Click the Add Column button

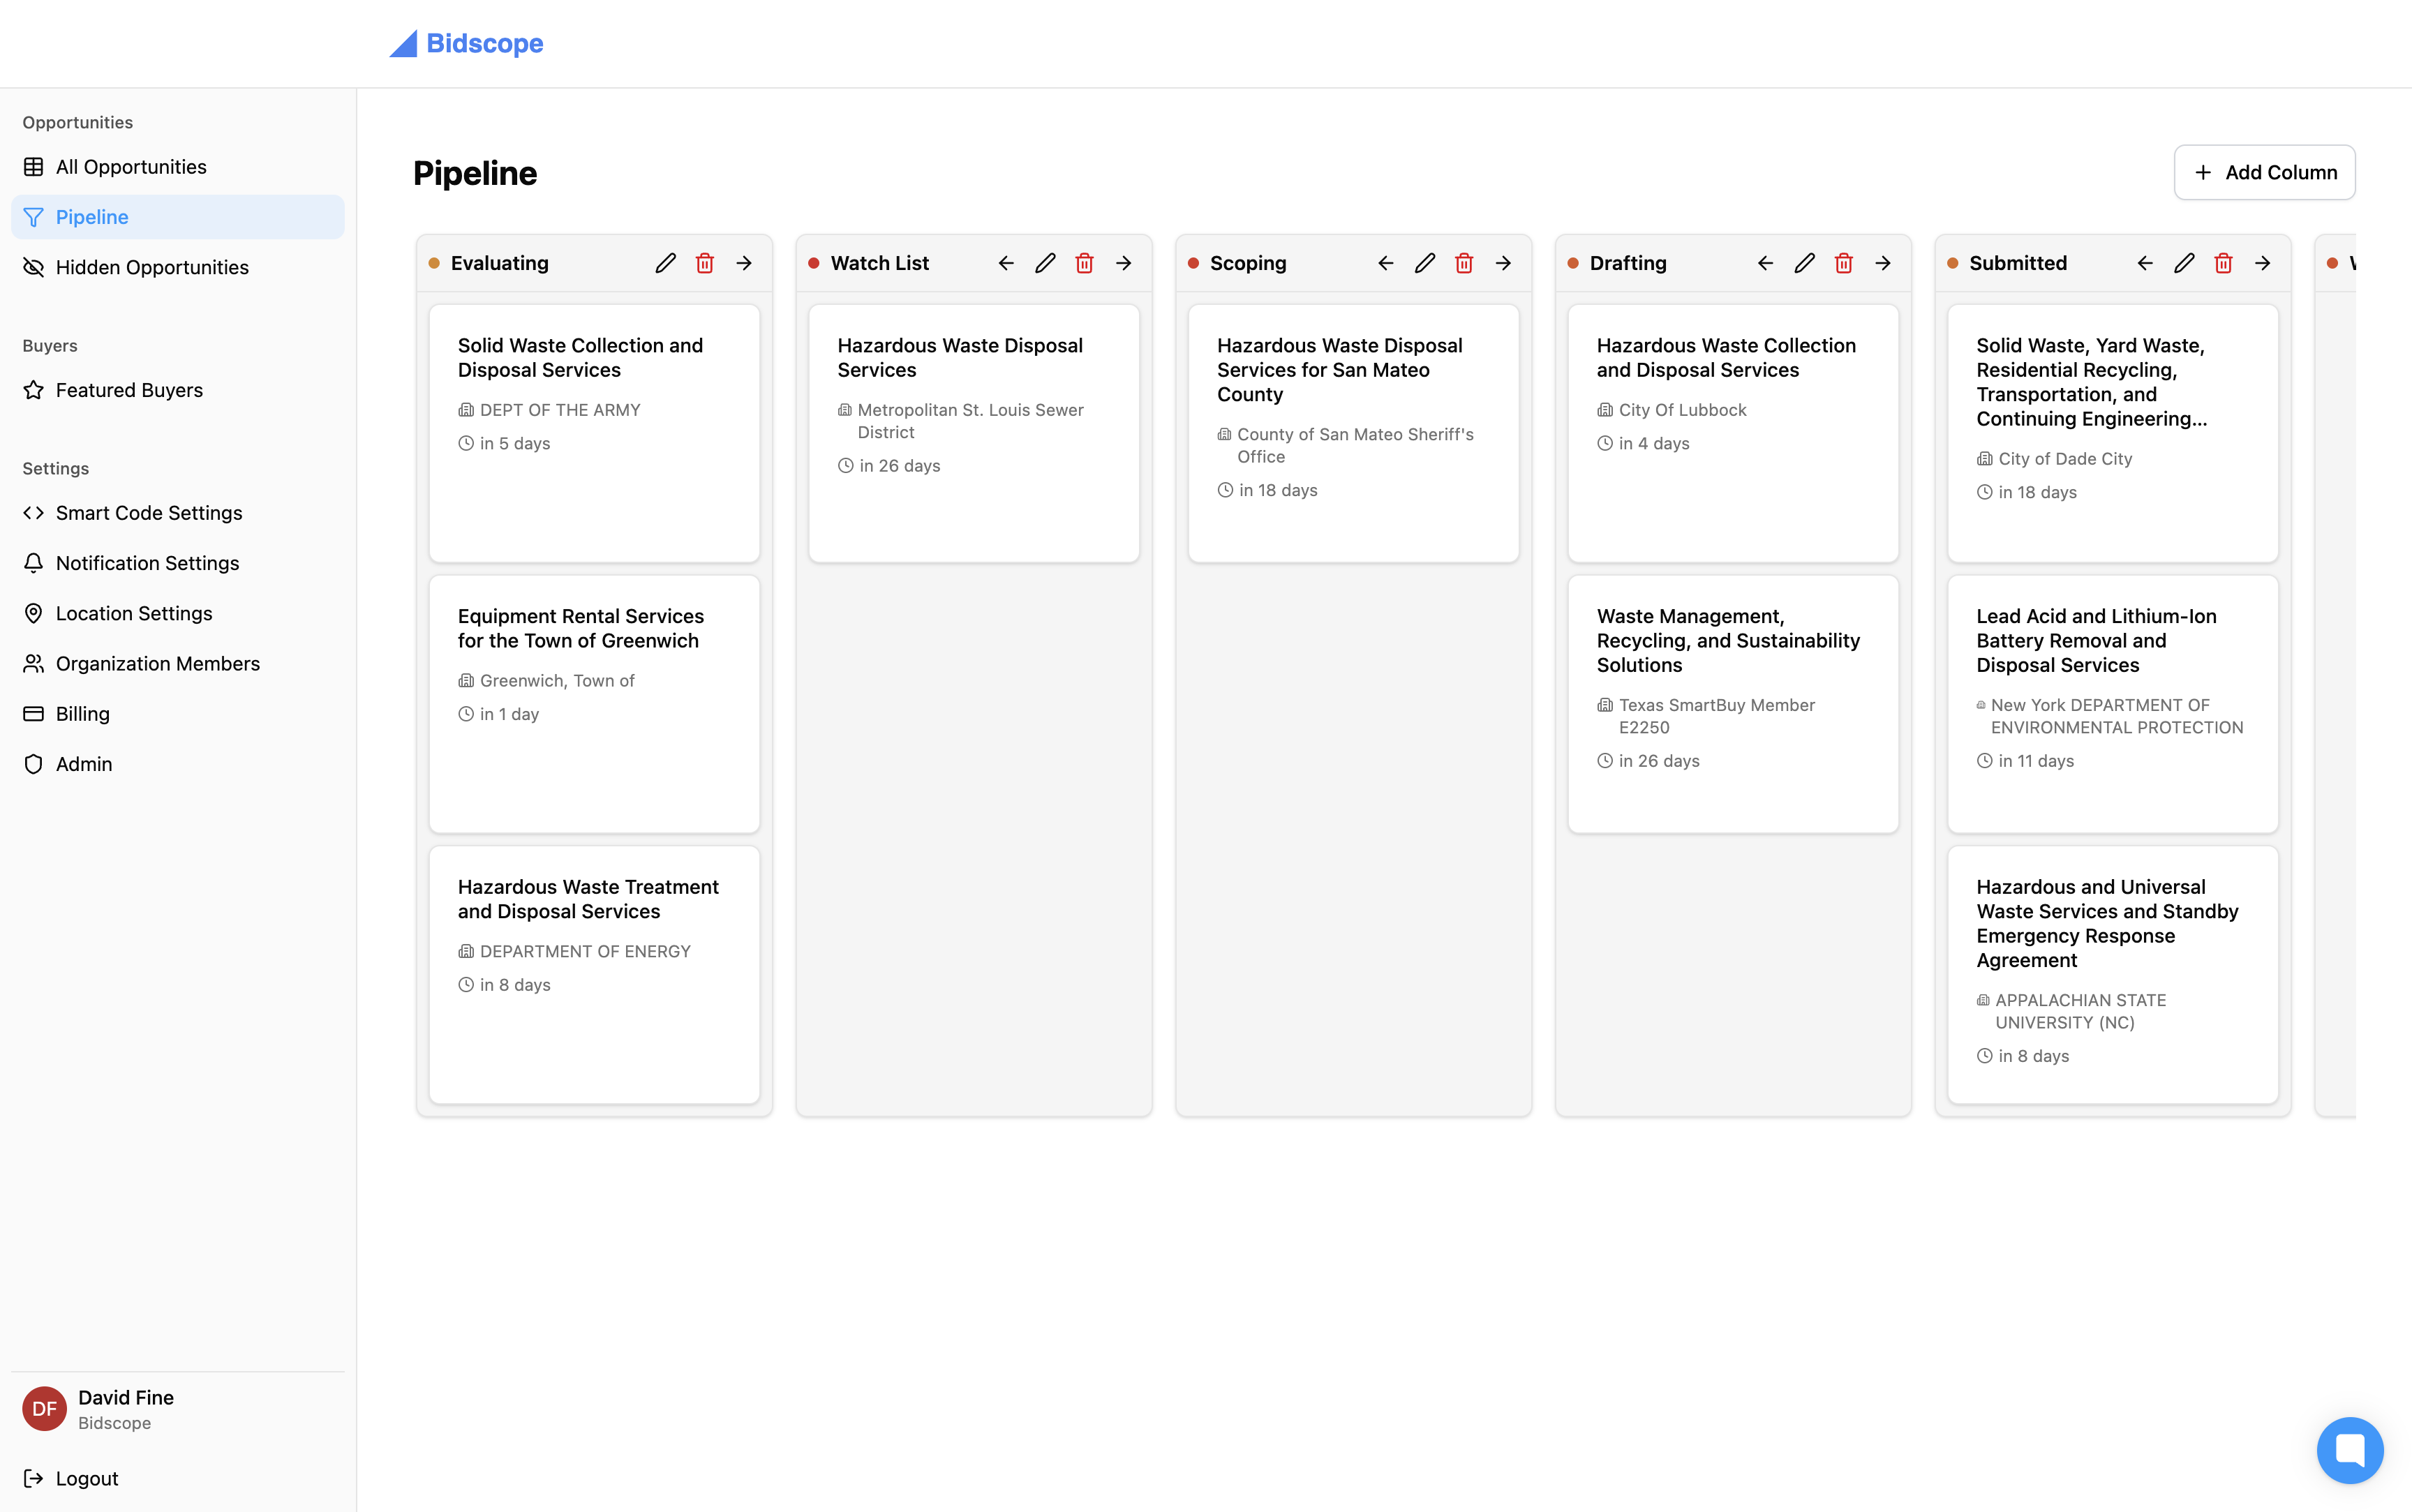pos(2264,172)
